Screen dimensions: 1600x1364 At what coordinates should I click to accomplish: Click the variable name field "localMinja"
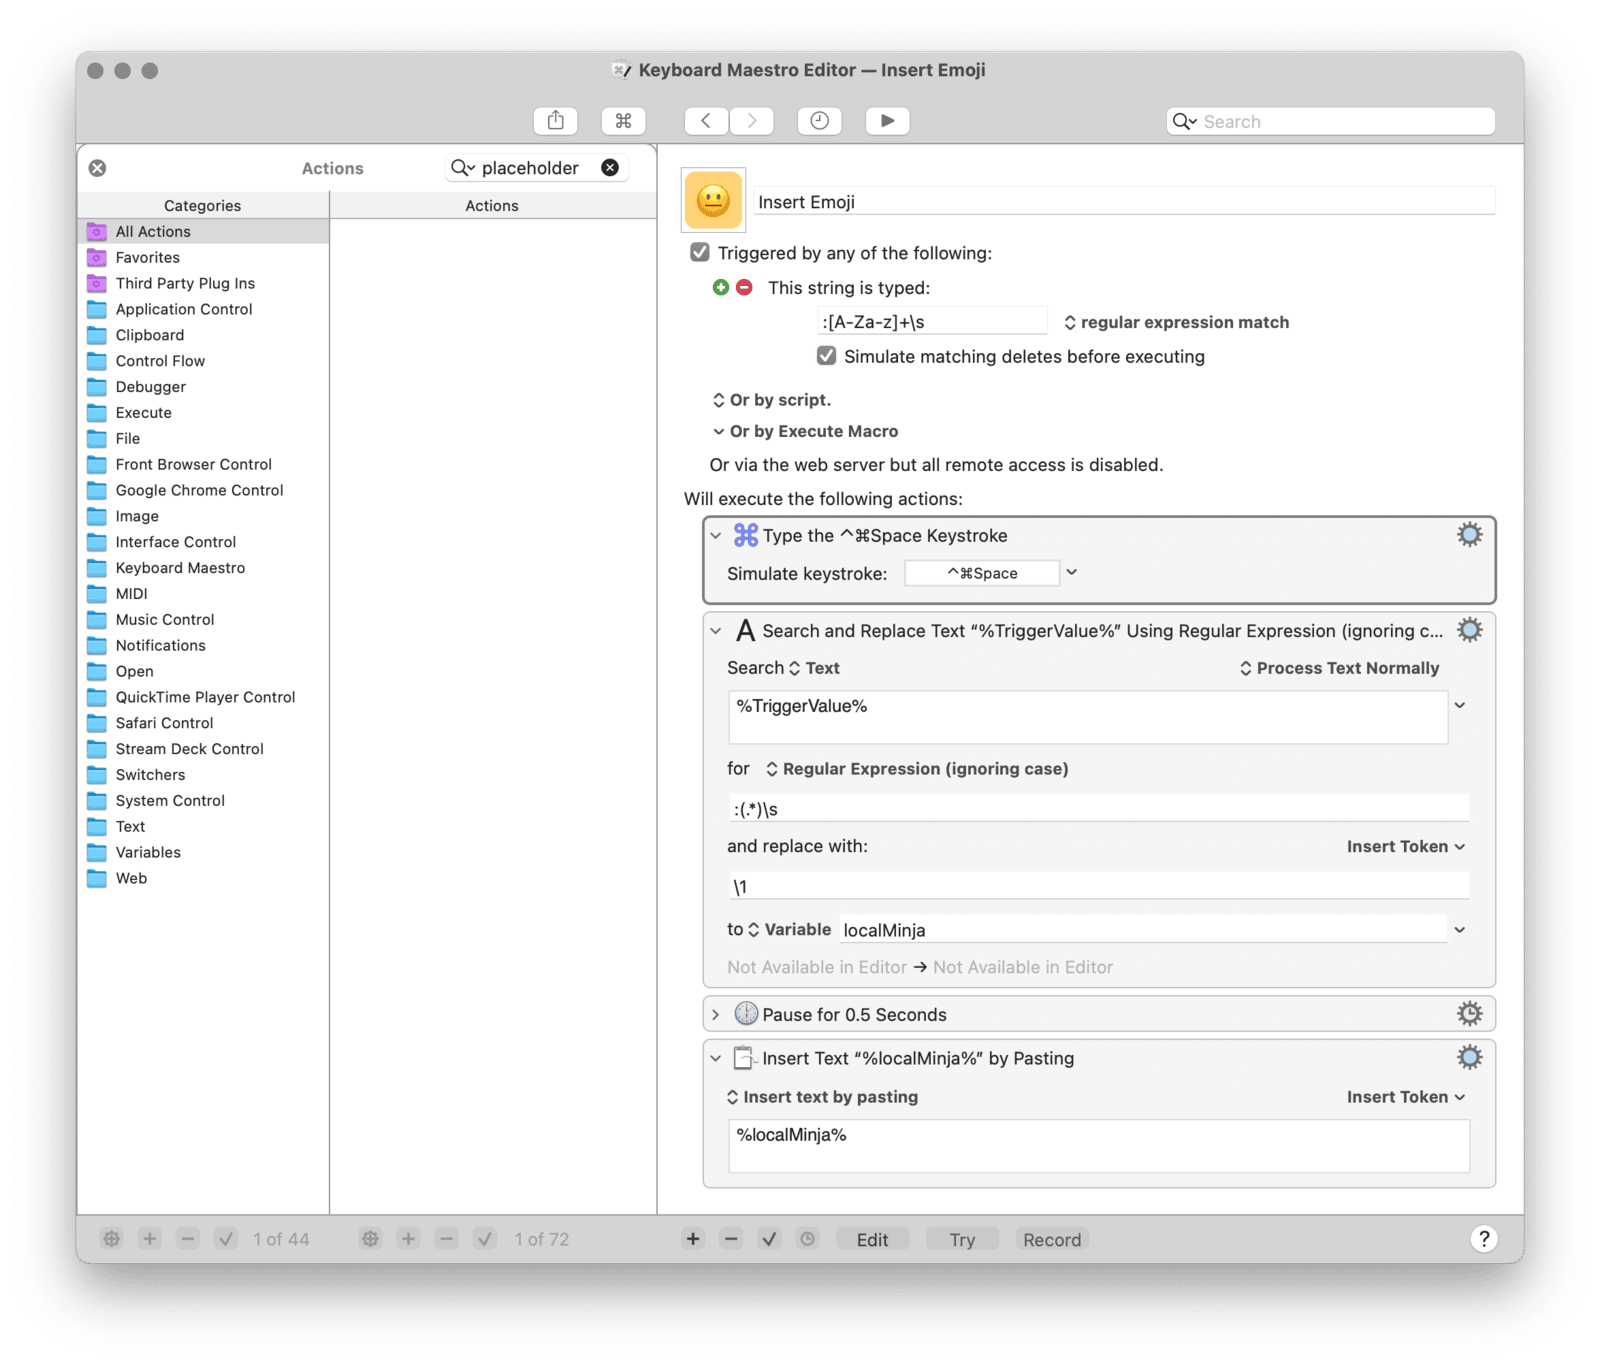pyautogui.click(x=1143, y=930)
